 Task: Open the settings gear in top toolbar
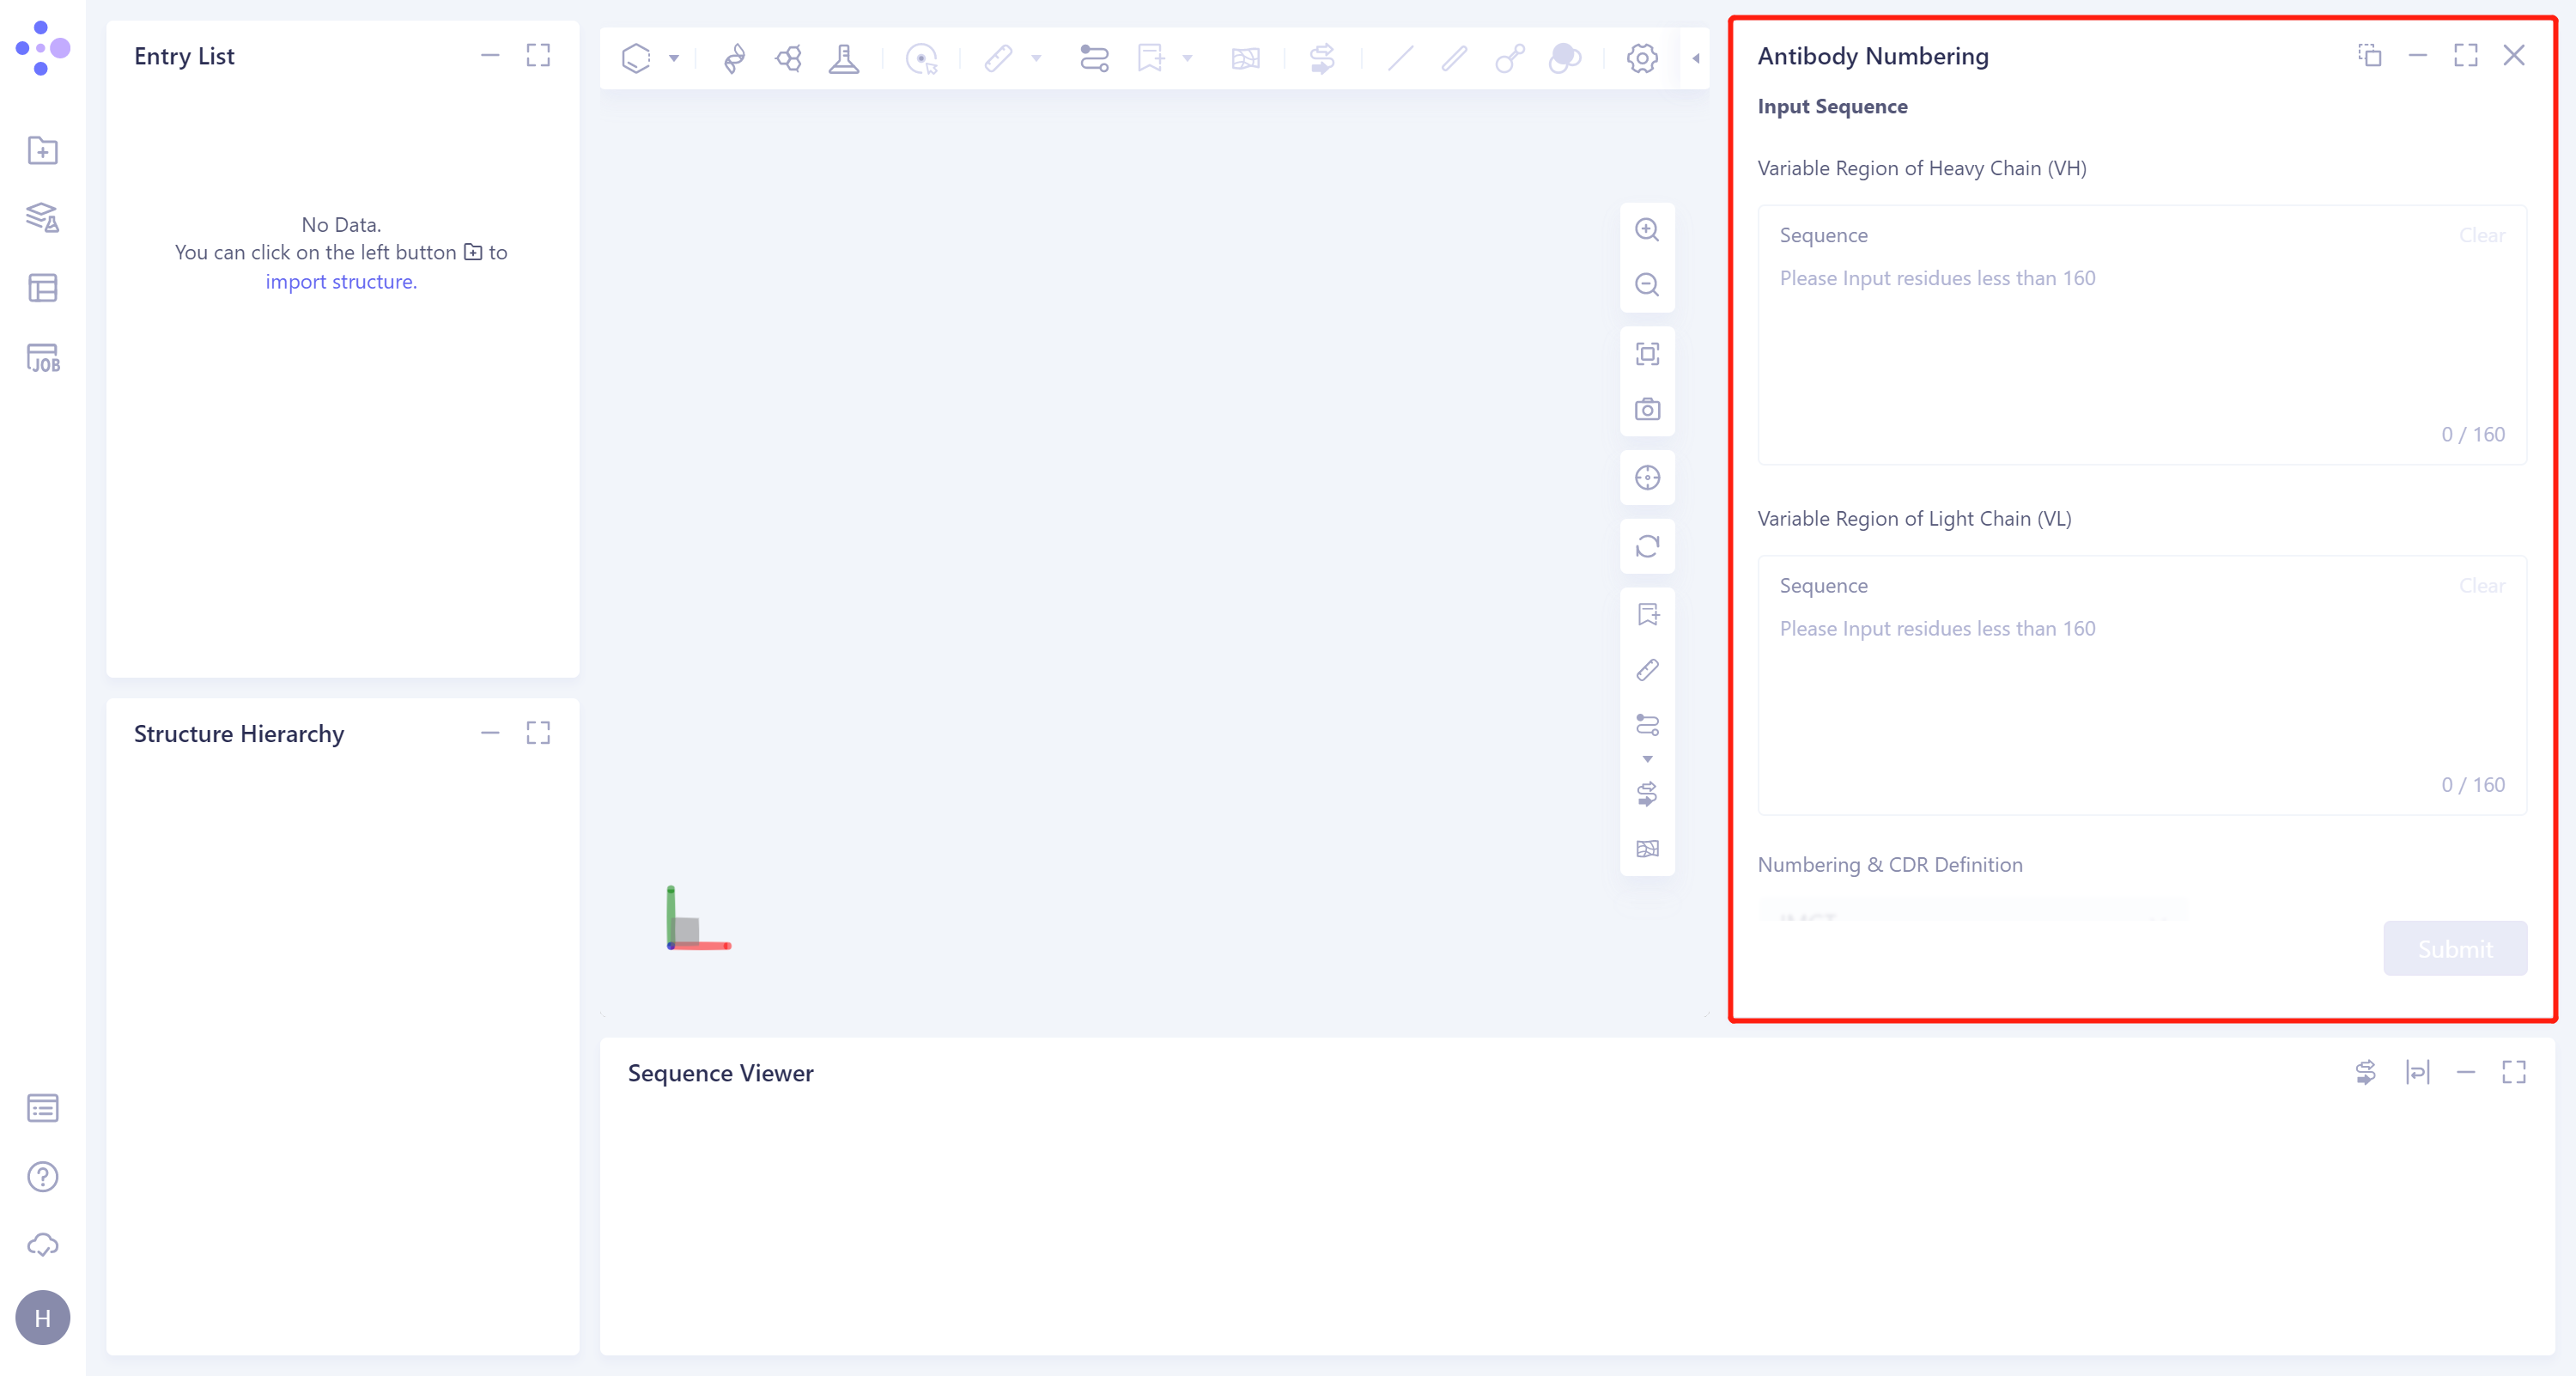(1641, 58)
